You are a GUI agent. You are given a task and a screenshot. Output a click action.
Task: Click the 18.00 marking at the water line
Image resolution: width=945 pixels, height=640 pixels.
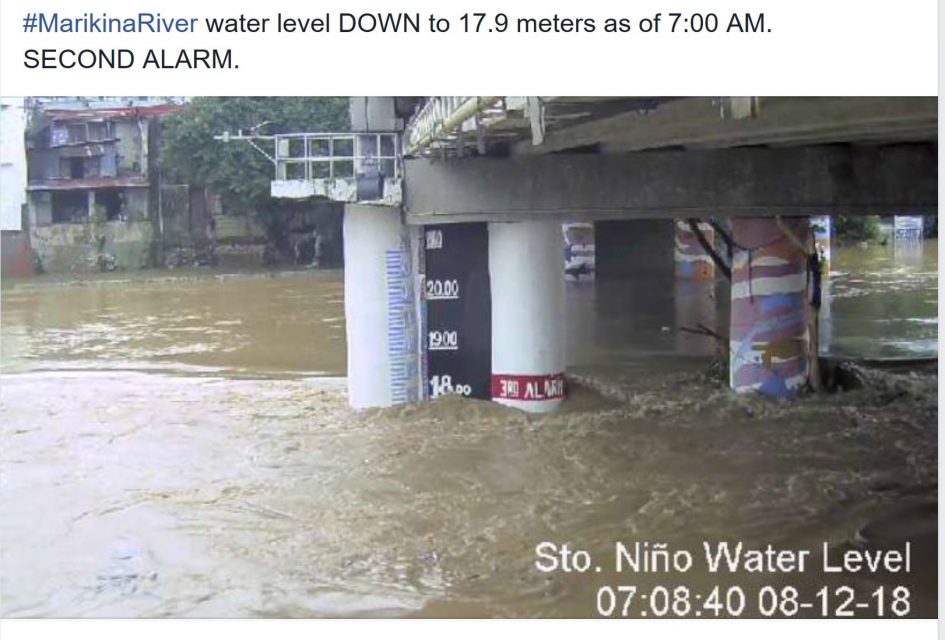(450, 386)
